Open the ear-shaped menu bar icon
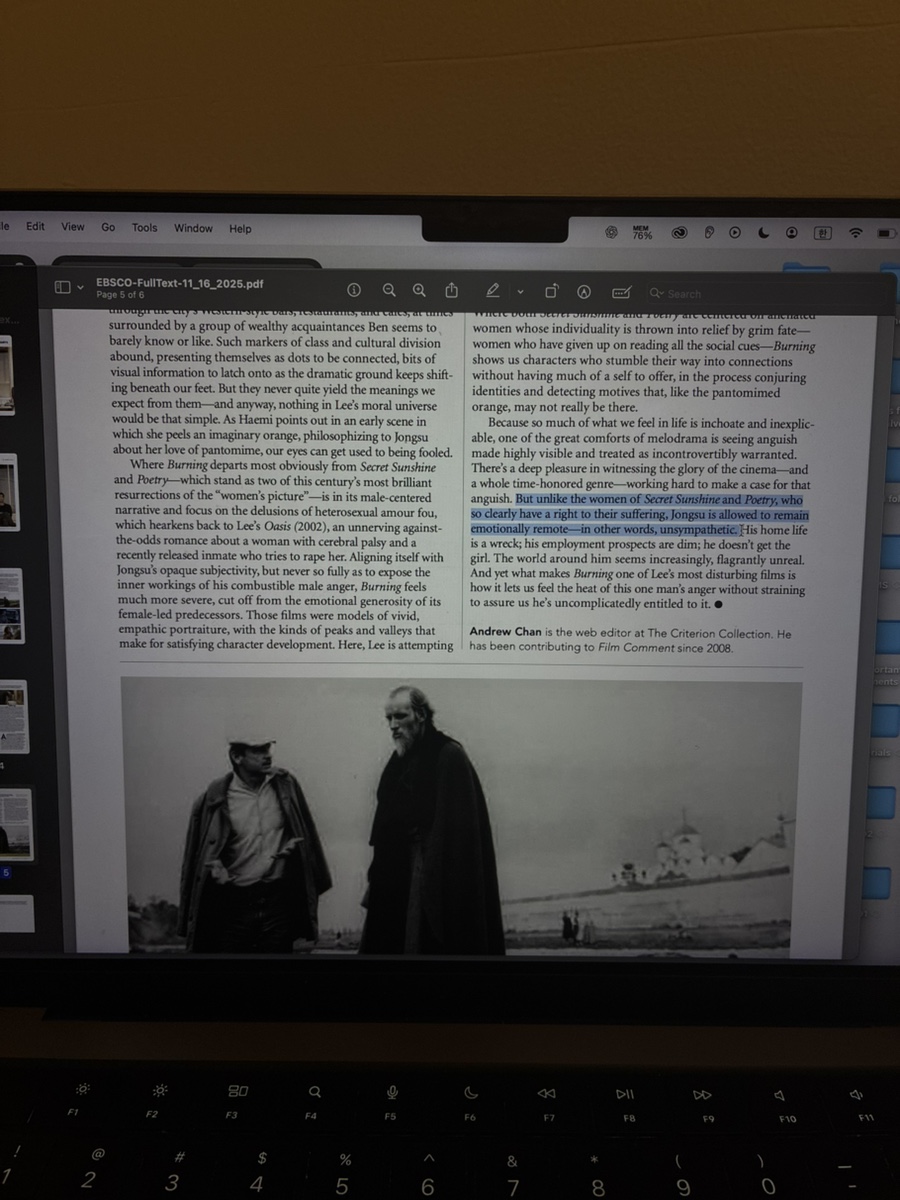The width and height of the screenshot is (900, 1200). 709,232
